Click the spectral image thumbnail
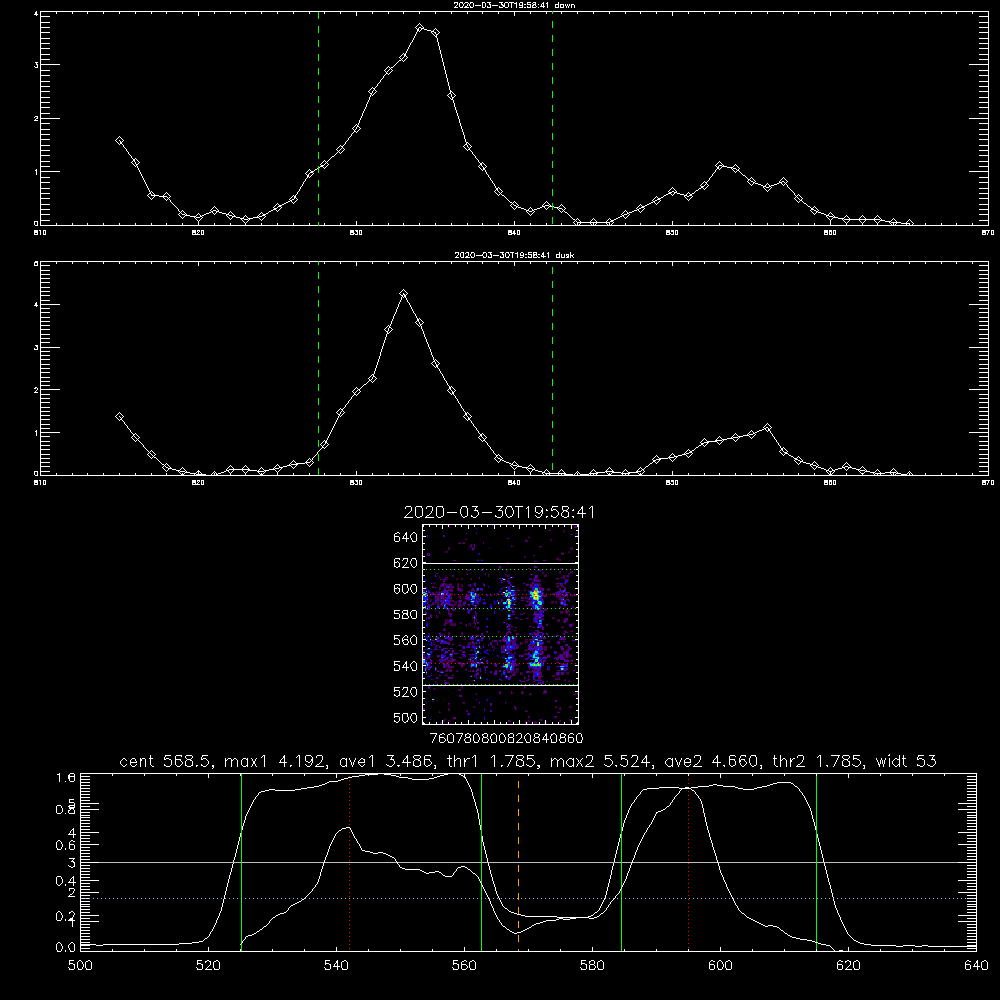1000x1000 pixels. (x=500, y=624)
